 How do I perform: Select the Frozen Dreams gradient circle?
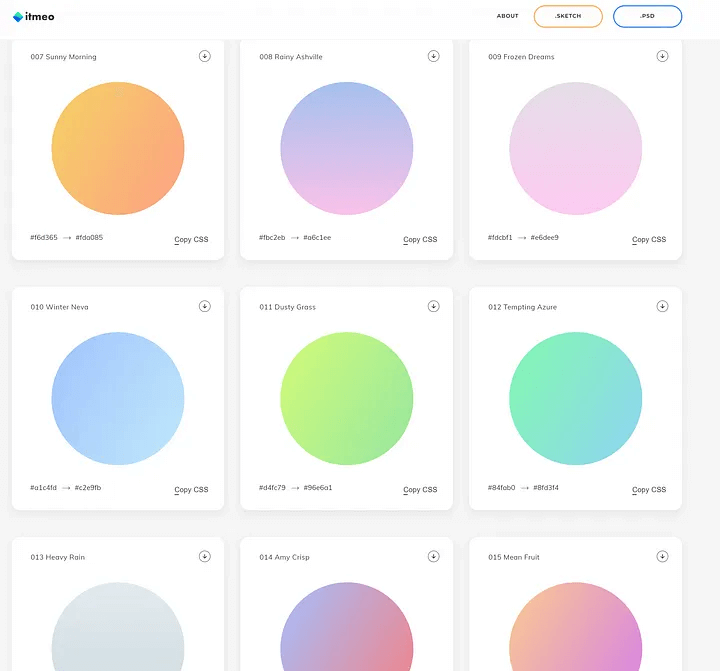575,148
